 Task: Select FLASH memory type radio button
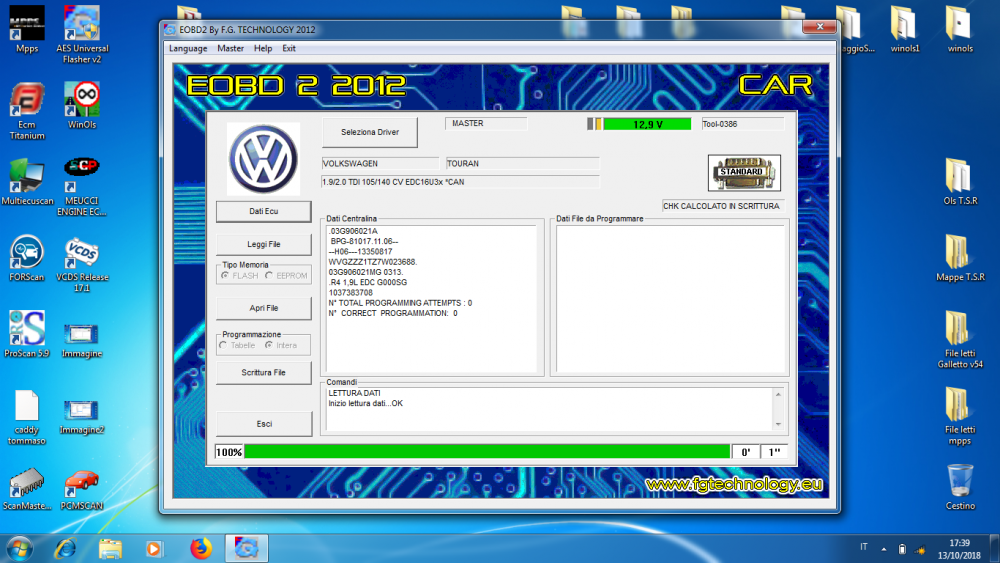(x=225, y=275)
